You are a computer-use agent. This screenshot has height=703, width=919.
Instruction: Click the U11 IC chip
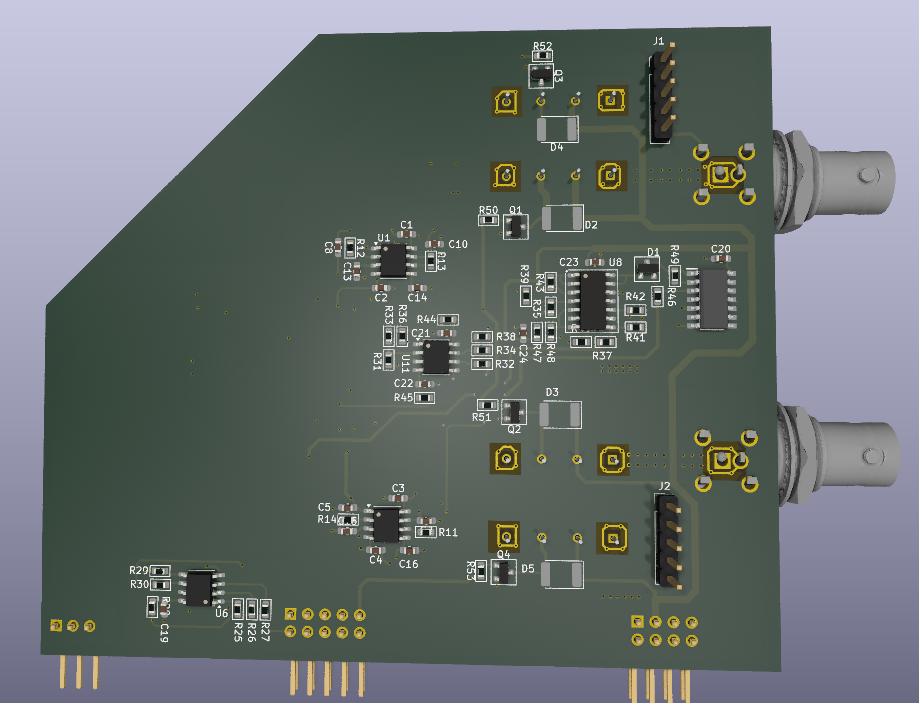436,357
